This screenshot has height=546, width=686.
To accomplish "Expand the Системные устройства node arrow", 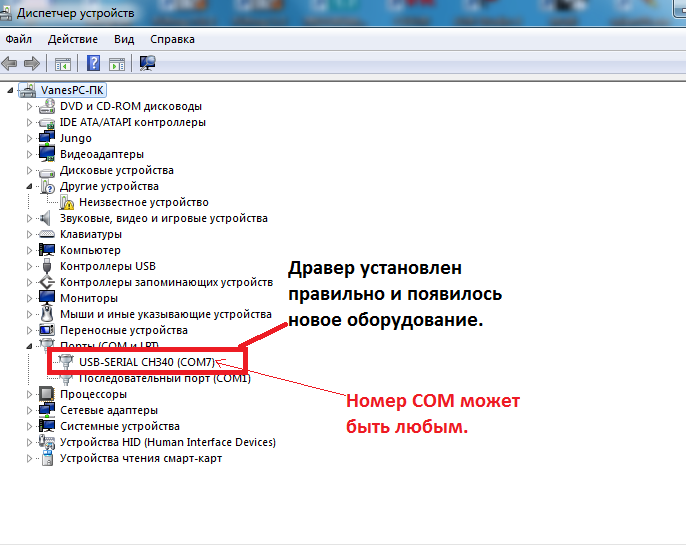I will pyautogui.click(x=29, y=426).
